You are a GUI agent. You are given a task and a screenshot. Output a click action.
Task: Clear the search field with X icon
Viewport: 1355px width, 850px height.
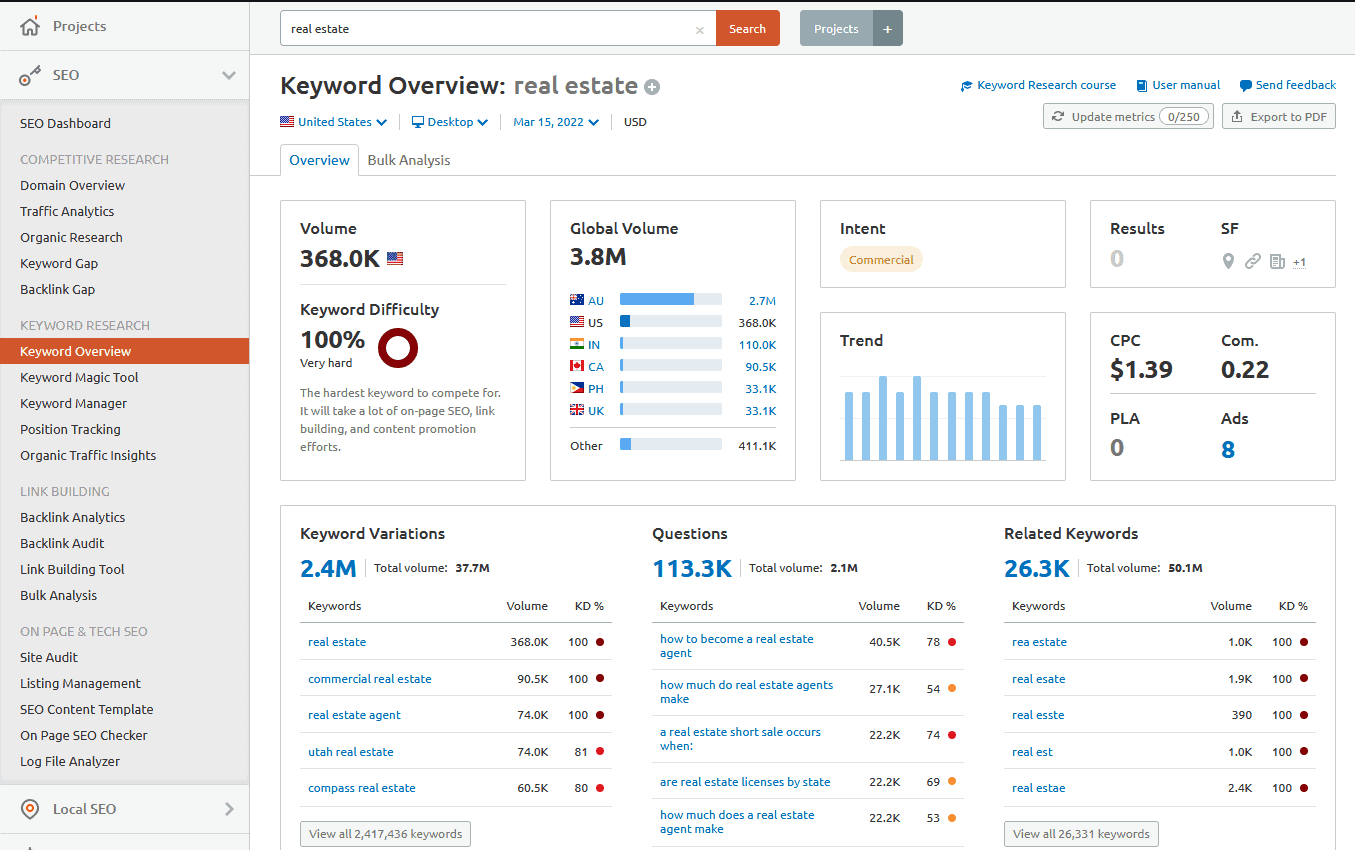coord(699,30)
